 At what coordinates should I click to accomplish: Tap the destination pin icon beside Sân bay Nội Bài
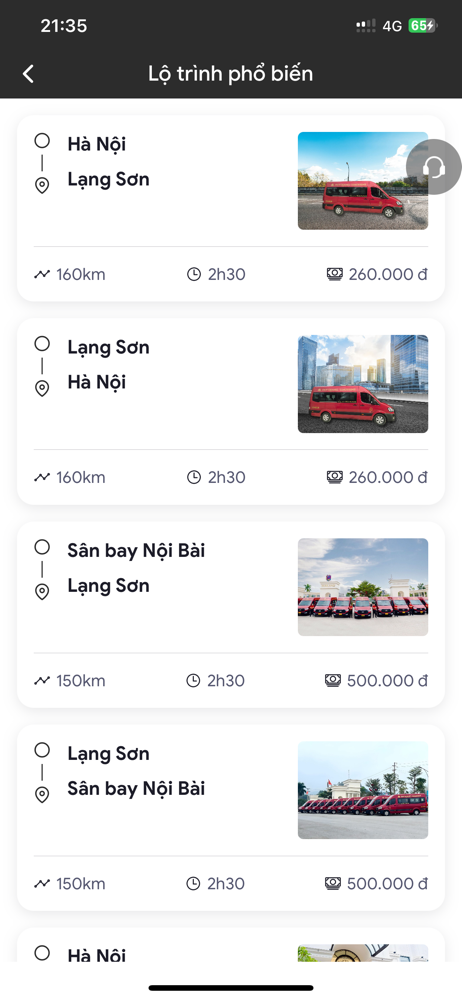click(x=42, y=795)
